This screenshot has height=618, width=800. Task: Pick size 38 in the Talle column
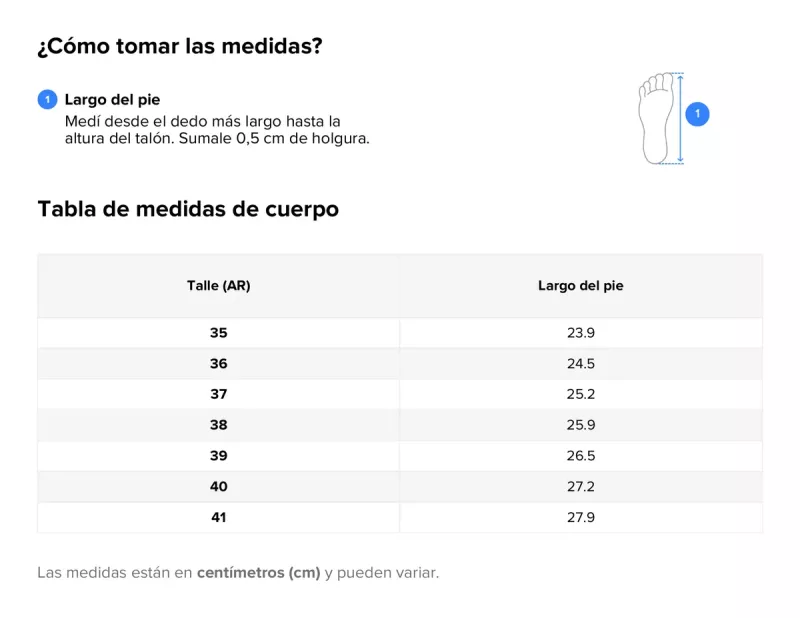218,425
